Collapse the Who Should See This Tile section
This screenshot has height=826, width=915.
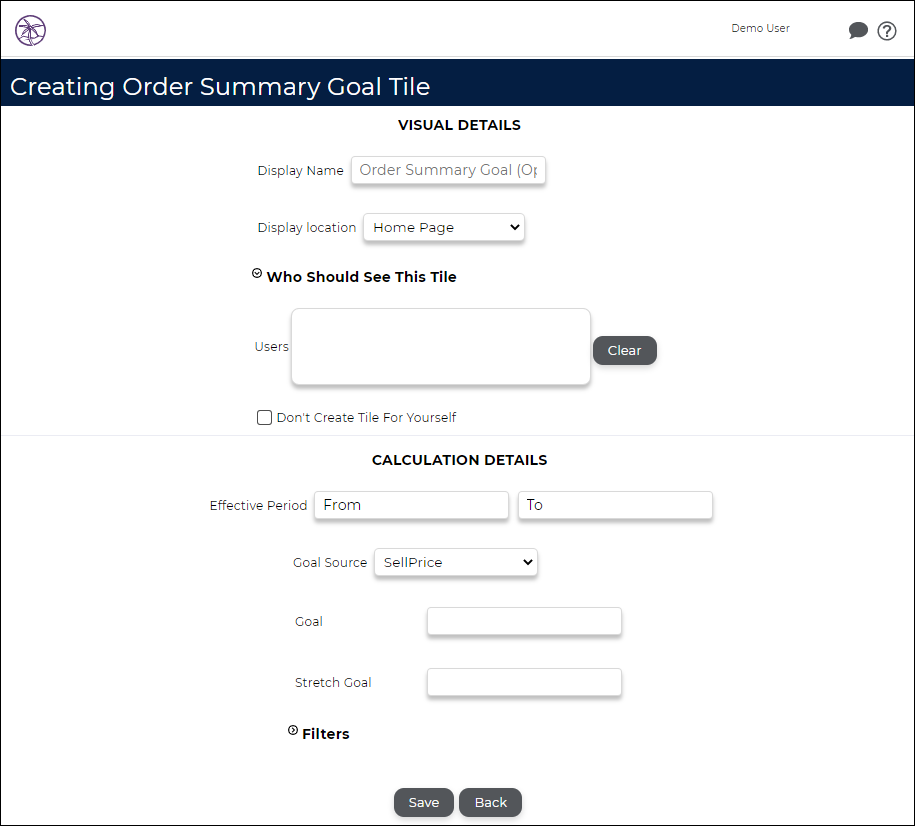point(256,271)
